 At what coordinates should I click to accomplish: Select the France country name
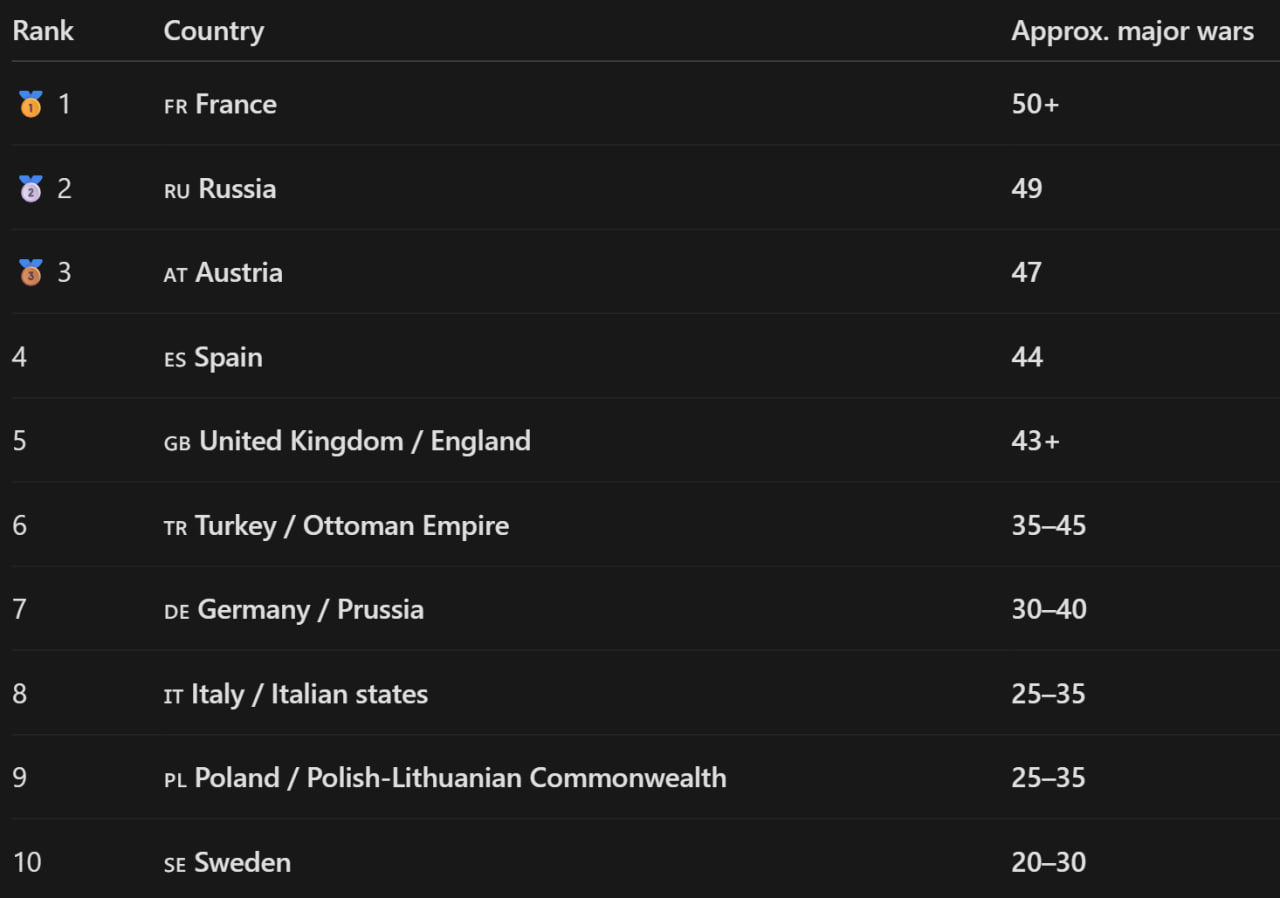click(x=236, y=104)
